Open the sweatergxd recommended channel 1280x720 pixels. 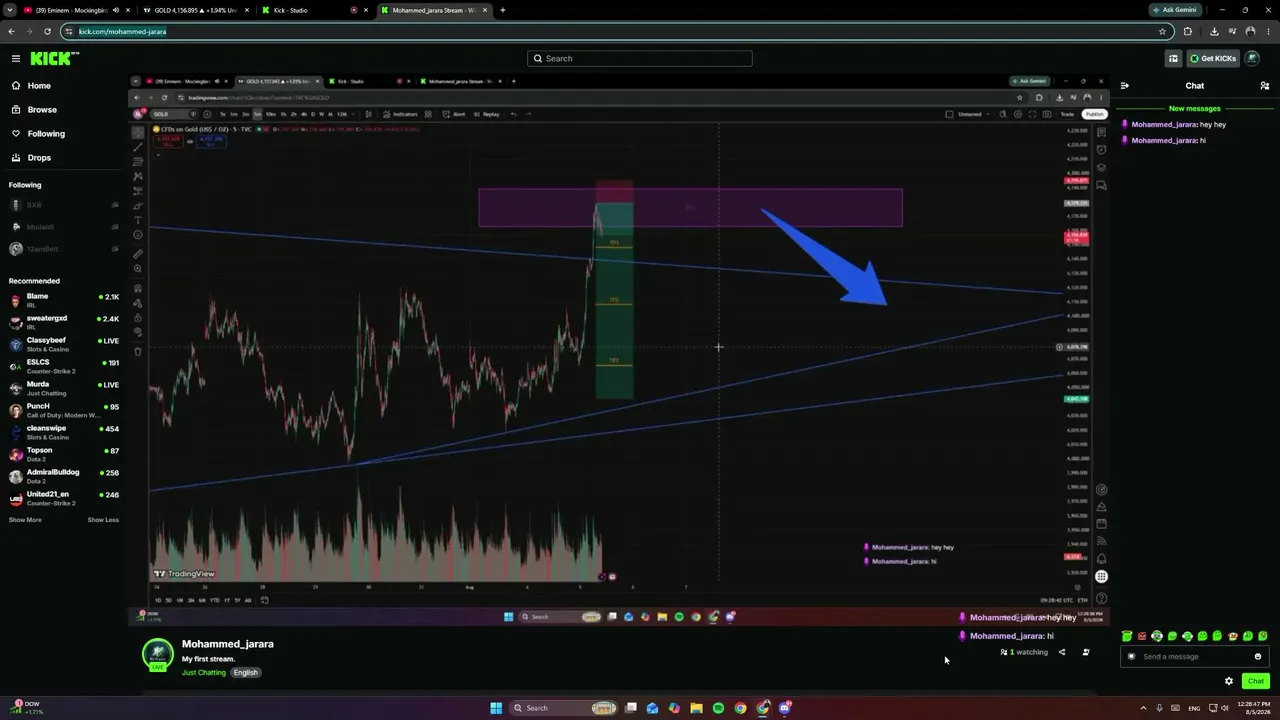(64, 322)
